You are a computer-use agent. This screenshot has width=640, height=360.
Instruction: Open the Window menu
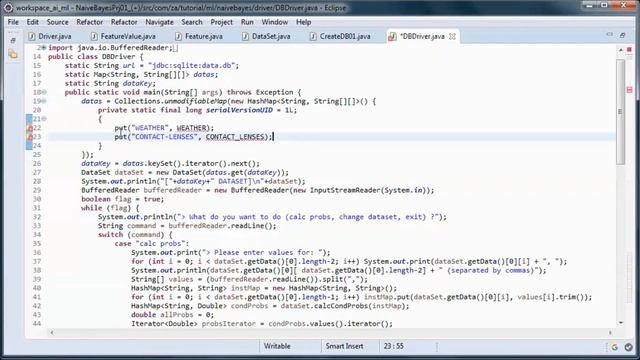pyautogui.click(x=275, y=22)
